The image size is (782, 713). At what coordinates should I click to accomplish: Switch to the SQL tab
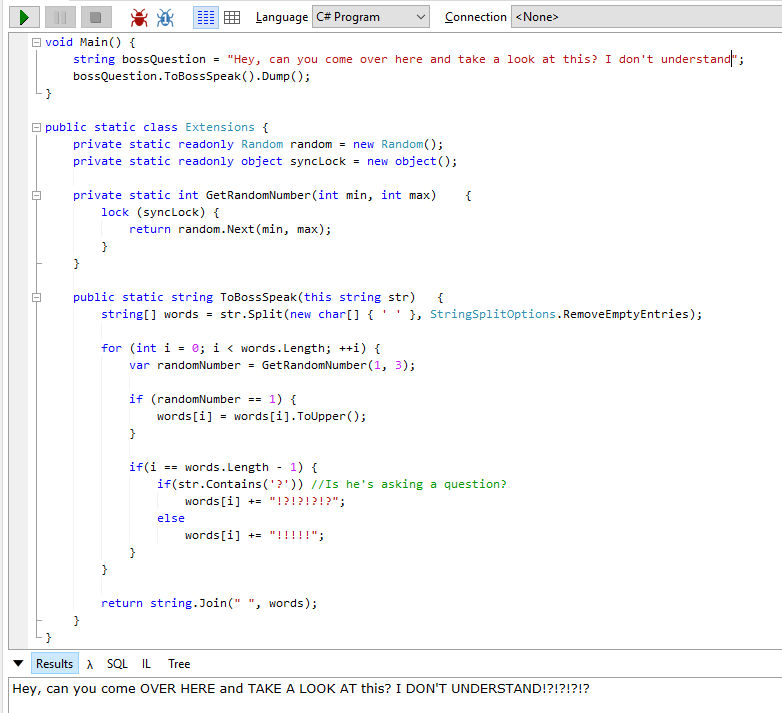tap(117, 664)
